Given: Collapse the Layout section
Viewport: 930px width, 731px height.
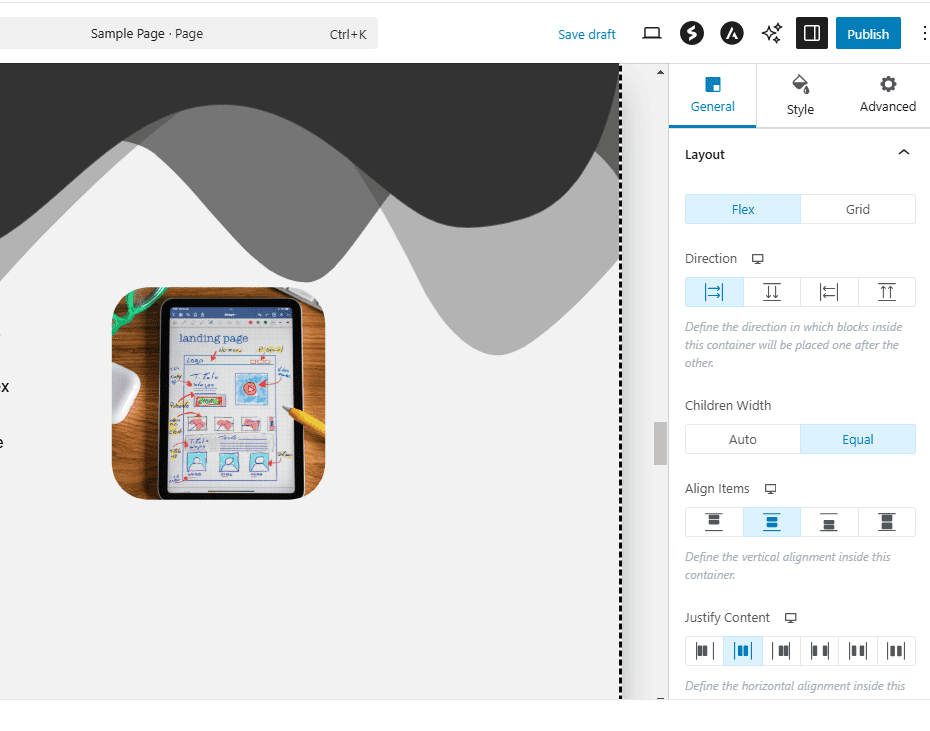Looking at the screenshot, I should click(x=903, y=154).
